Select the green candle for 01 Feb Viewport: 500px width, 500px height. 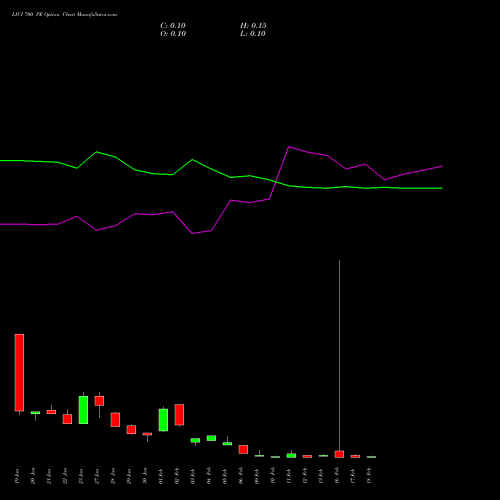tap(163, 420)
